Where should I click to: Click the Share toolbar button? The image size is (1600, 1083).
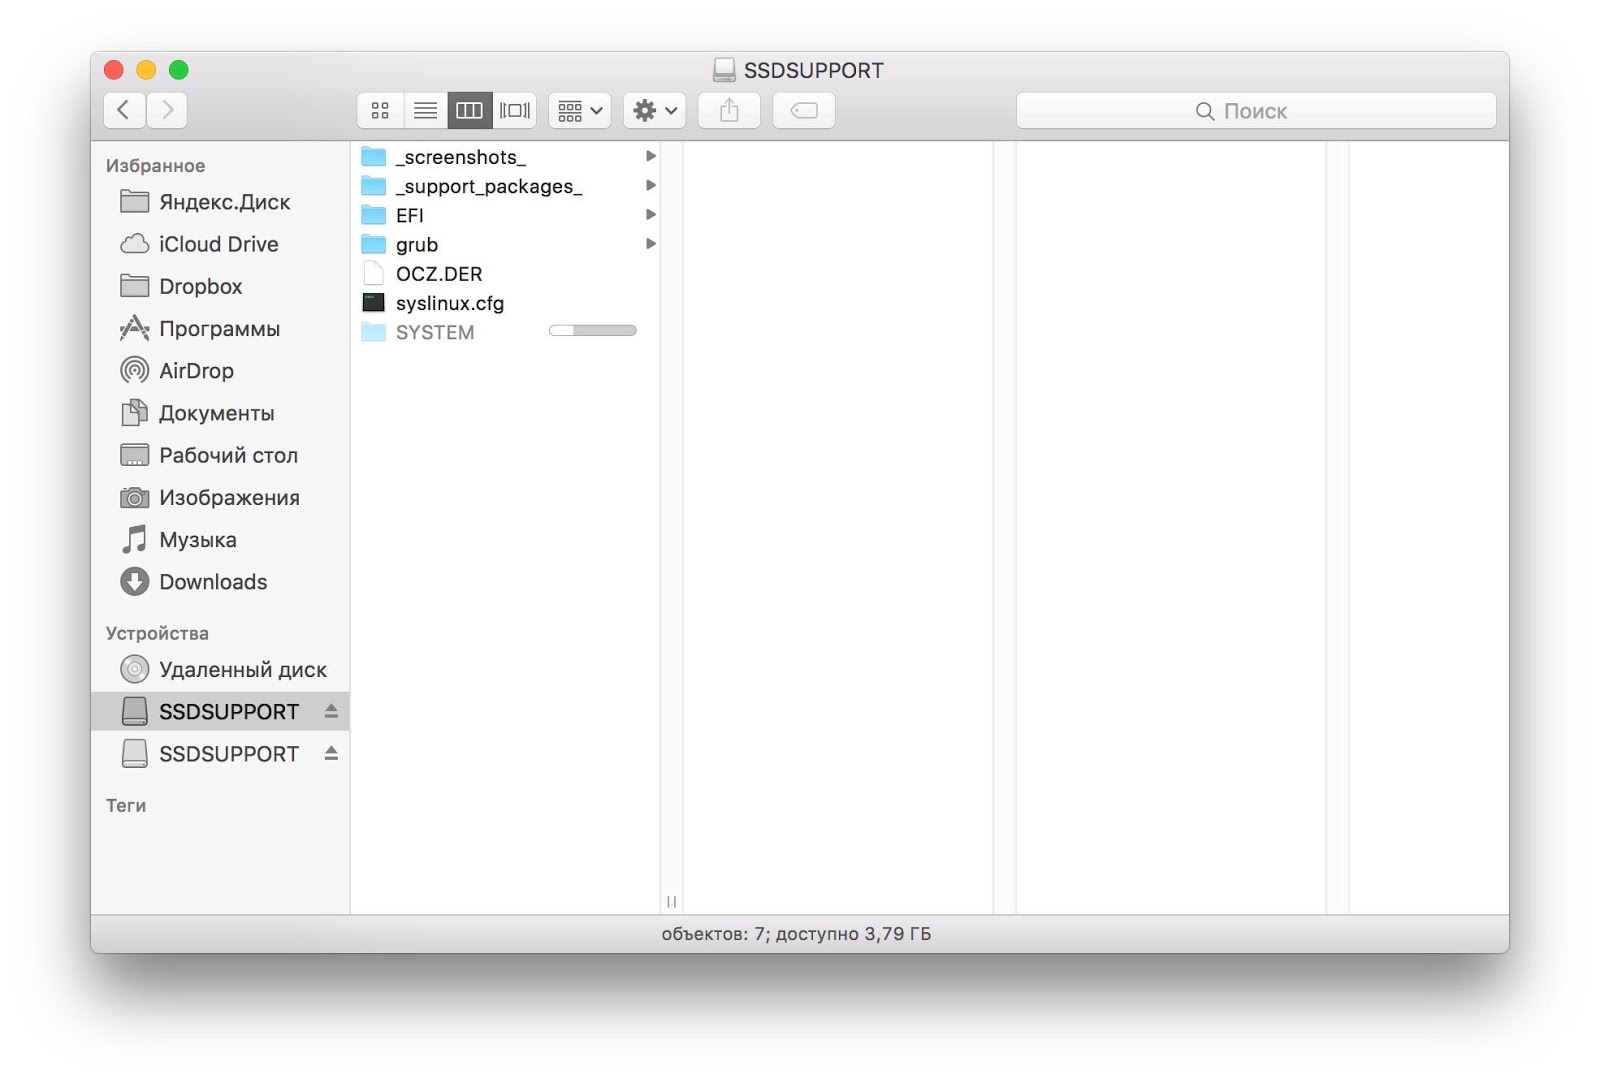click(729, 110)
